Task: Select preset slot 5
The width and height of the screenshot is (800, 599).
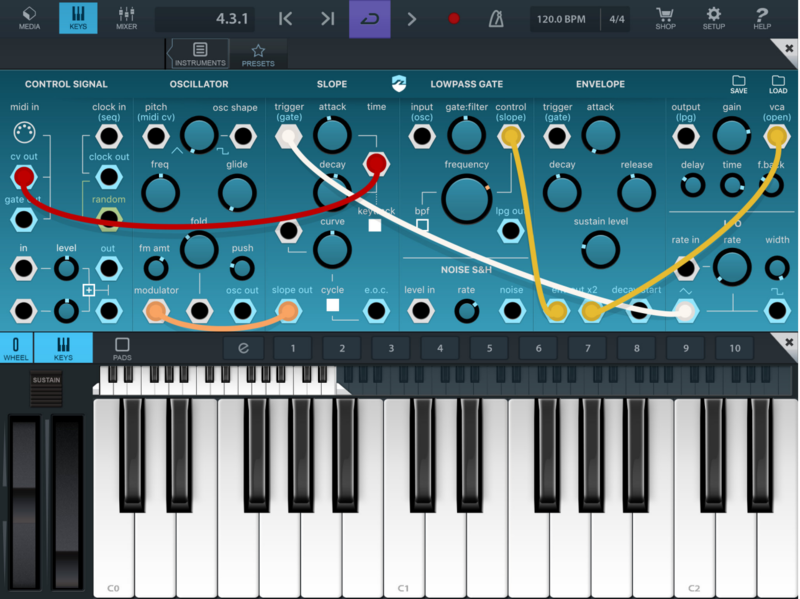Action: (x=489, y=348)
